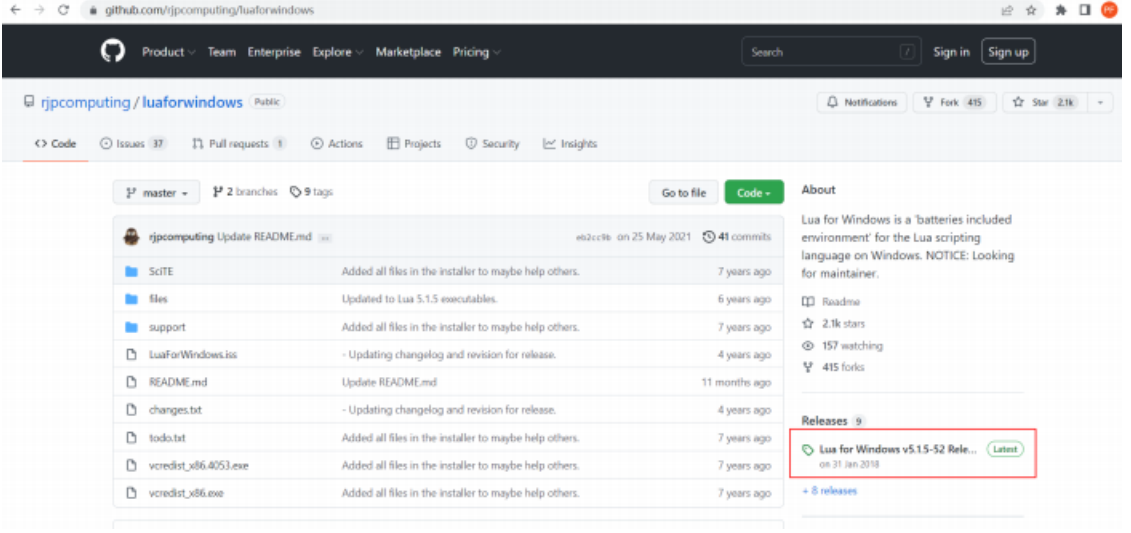
Task: Click the repository icon beside rjpcomputing
Action: pyautogui.click(x=29, y=102)
